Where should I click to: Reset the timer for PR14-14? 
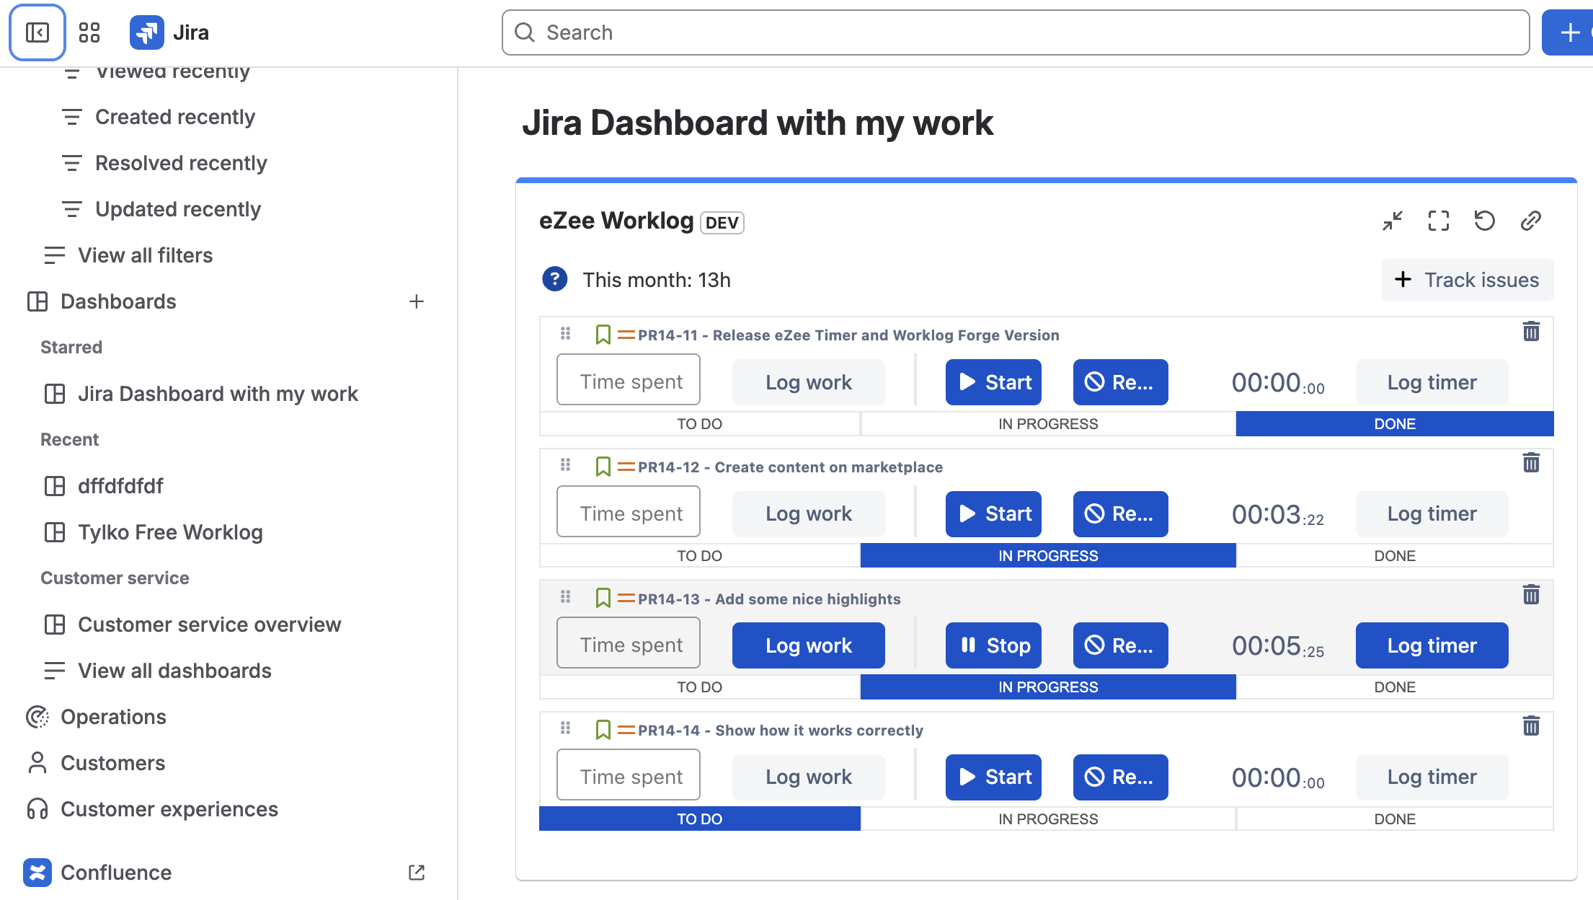pos(1120,777)
